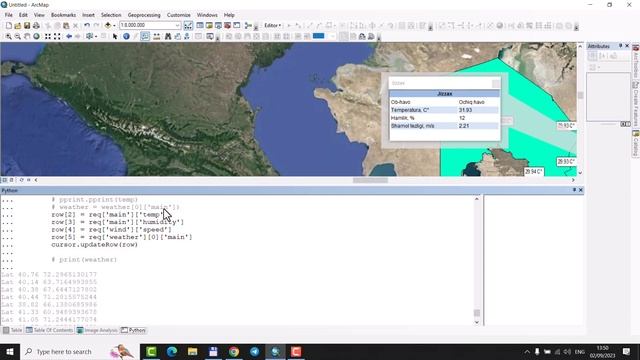Open the Find Route tool
Viewport: 640px width, 360px height.
[177, 37]
